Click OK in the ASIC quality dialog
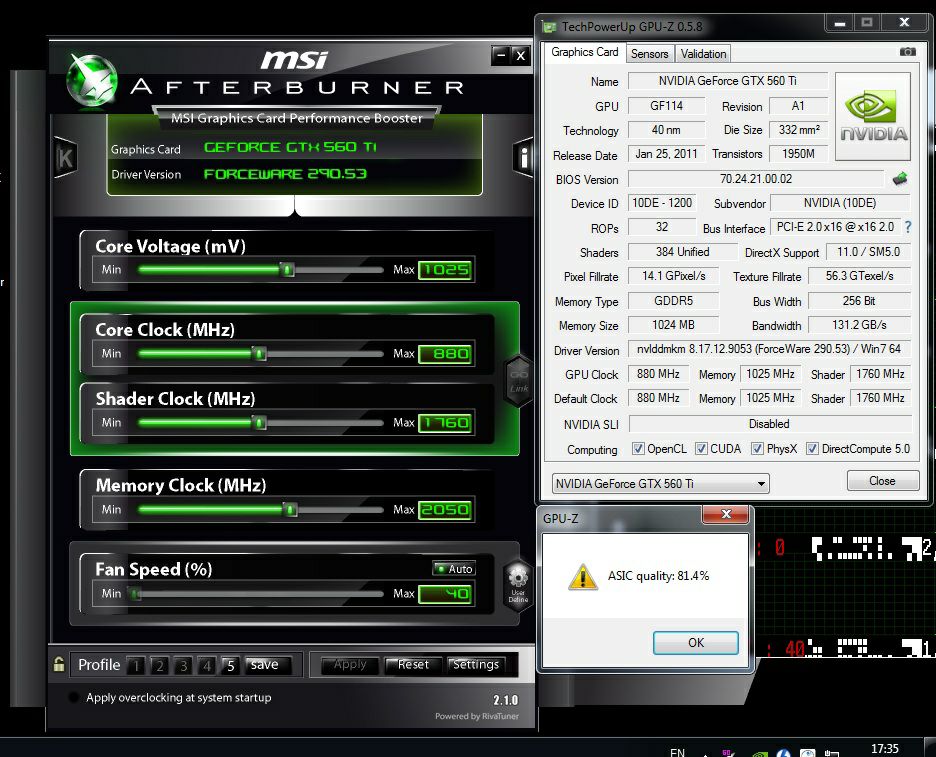The height and width of the screenshot is (757, 936). pos(695,642)
